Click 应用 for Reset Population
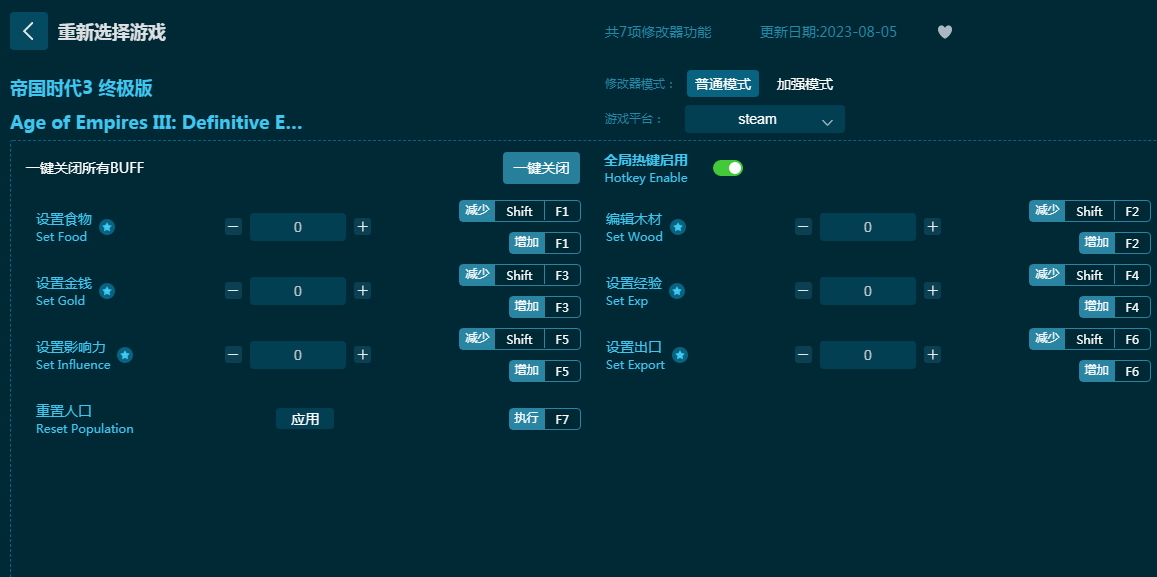 [305, 419]
